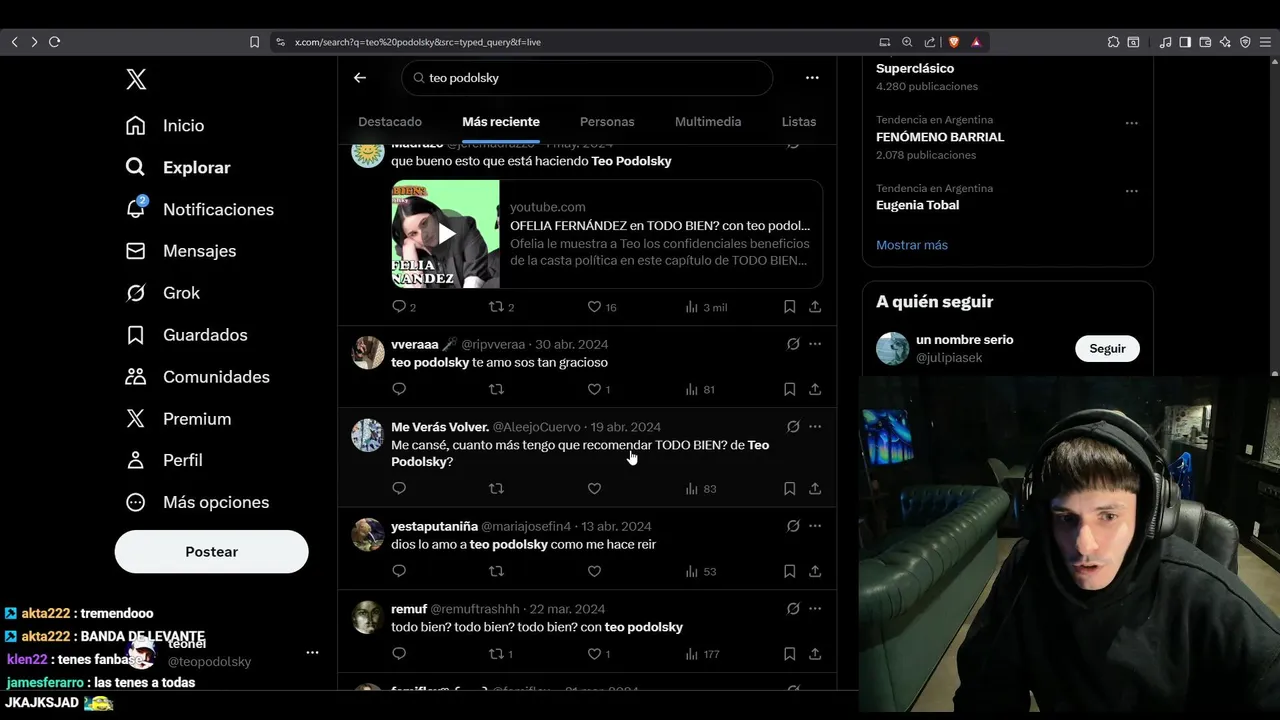Reload the page in browser toolbar
Image resolution: width=1280 pixels, height=720 pixels.
pyautogui.click(x=54, y=42)
